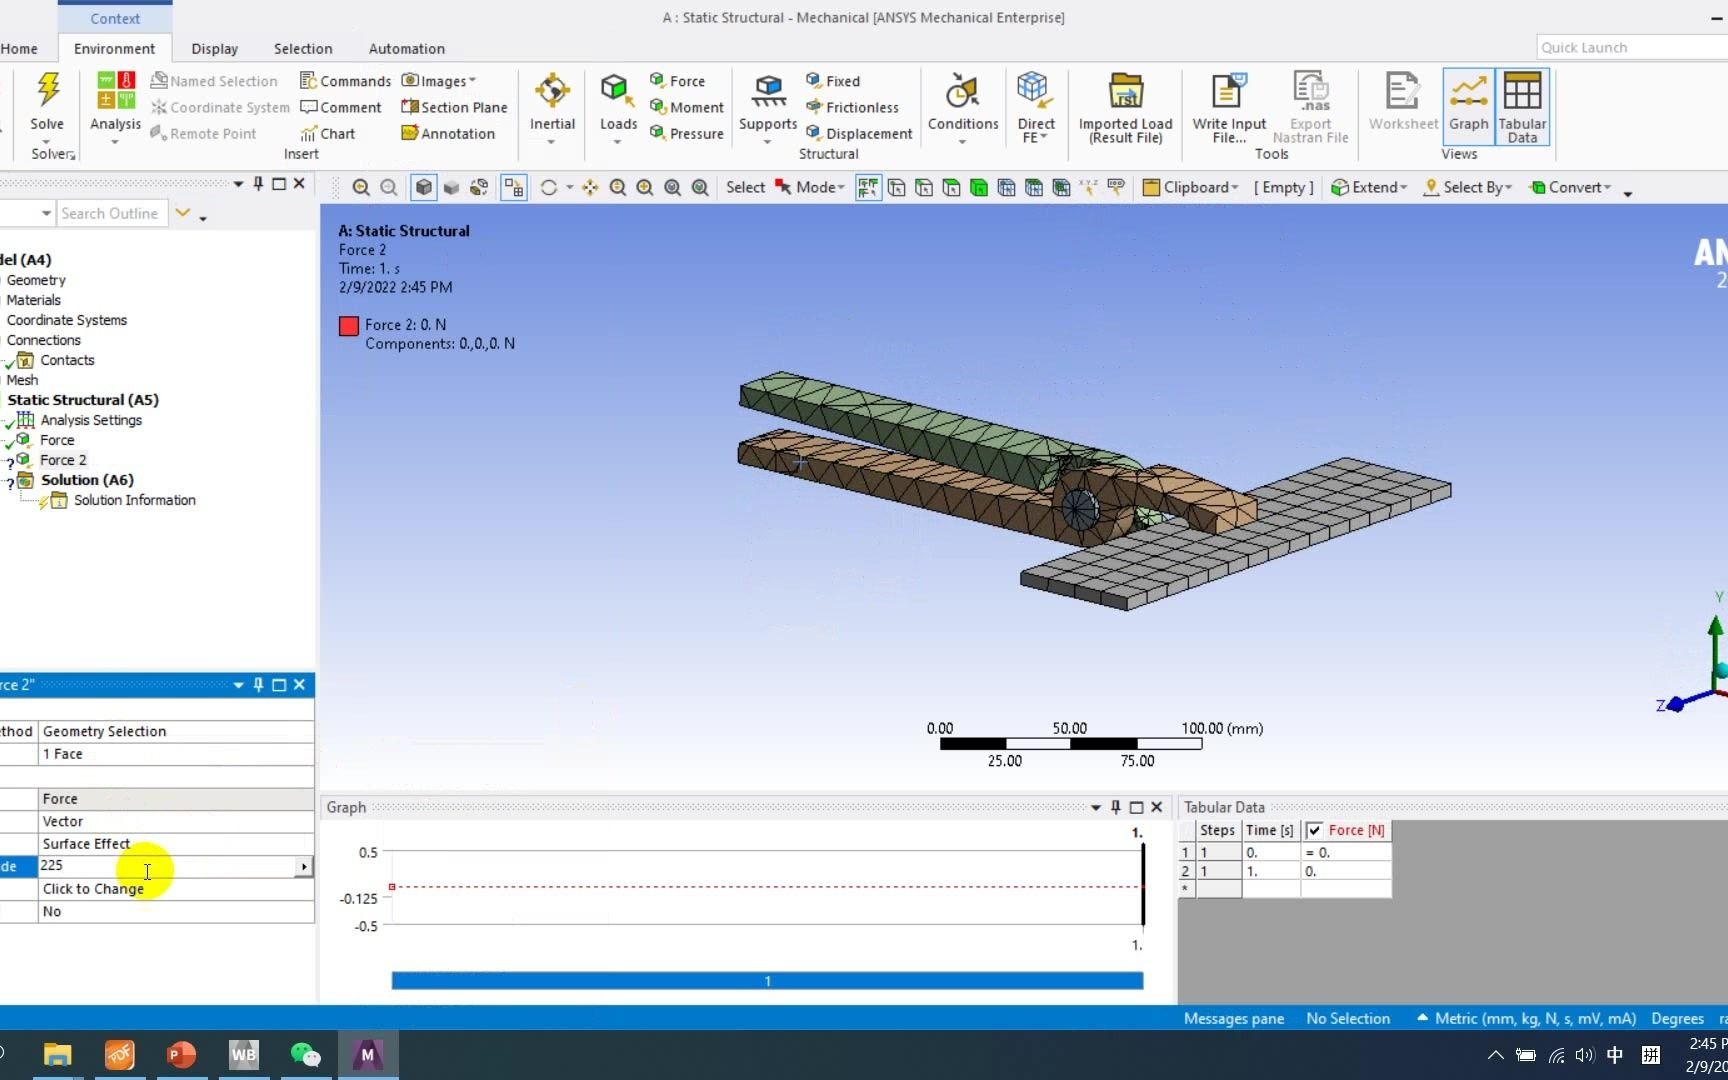
Task: Switch to the Display tab
Action: pyautogui.click(x=215, y=48)
